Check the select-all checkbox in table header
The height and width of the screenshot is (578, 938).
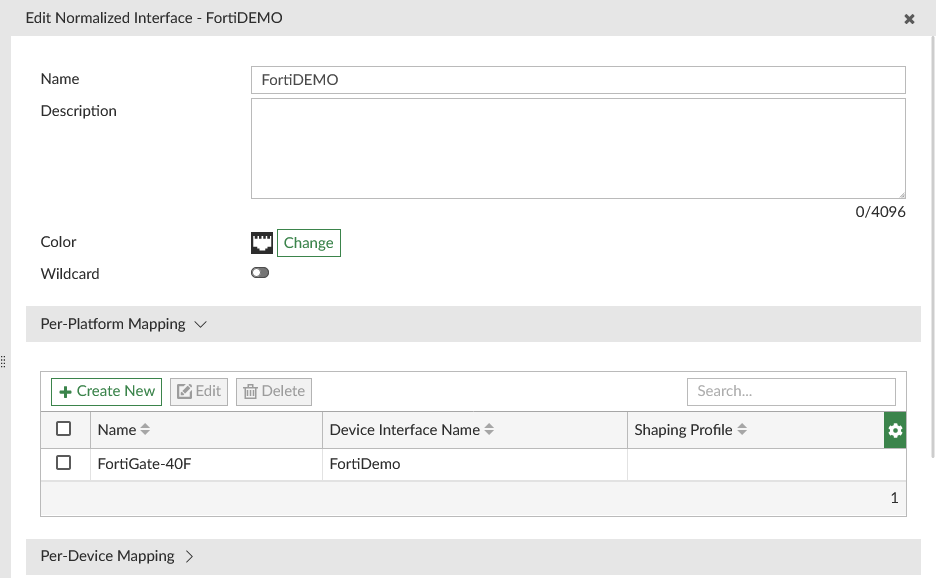pyautogui.click(x=65, y=428)
